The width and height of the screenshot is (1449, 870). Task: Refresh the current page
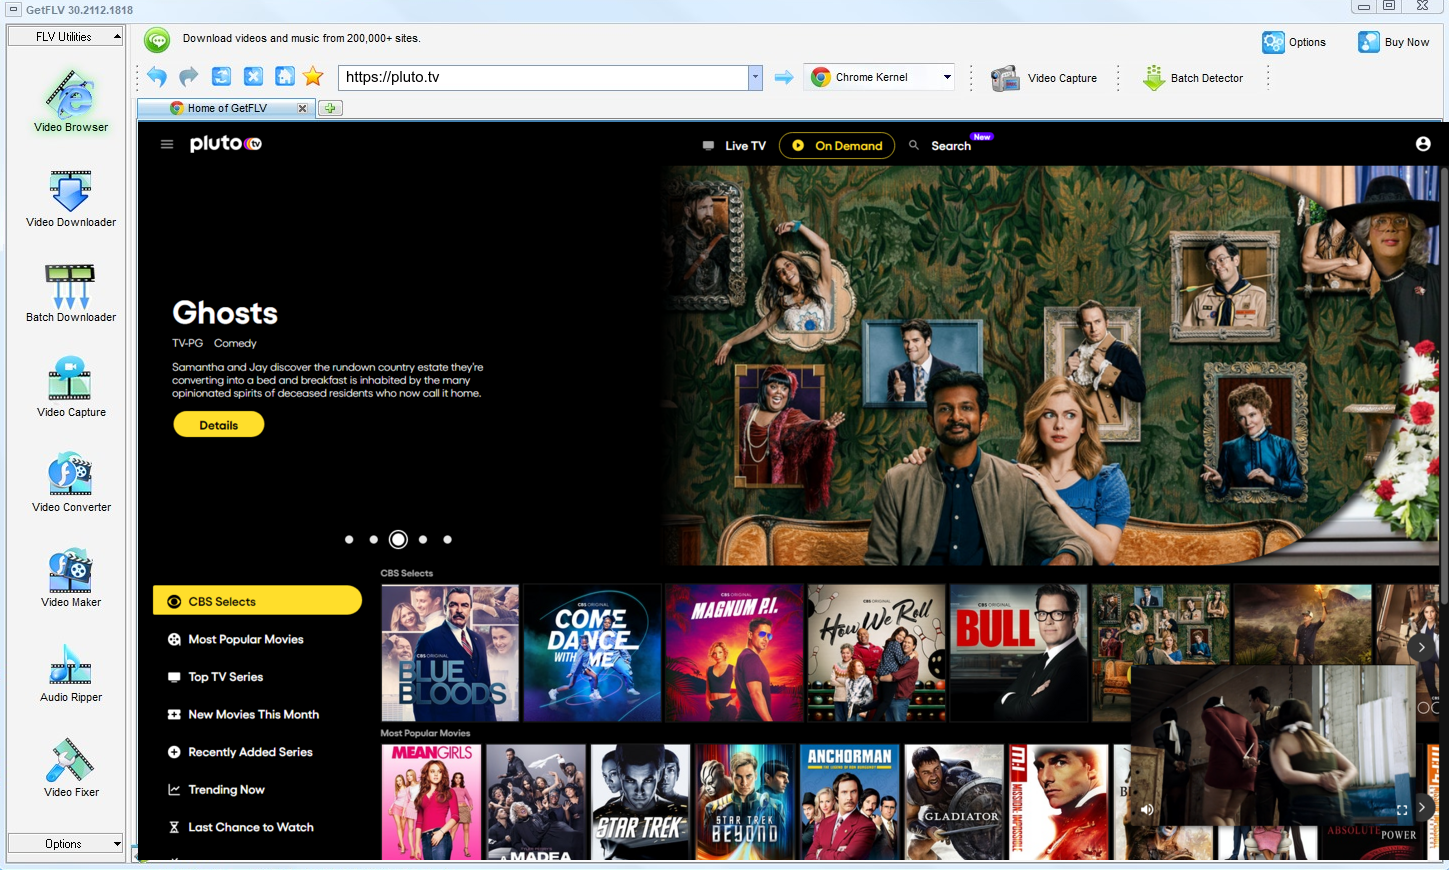point(221,76)
